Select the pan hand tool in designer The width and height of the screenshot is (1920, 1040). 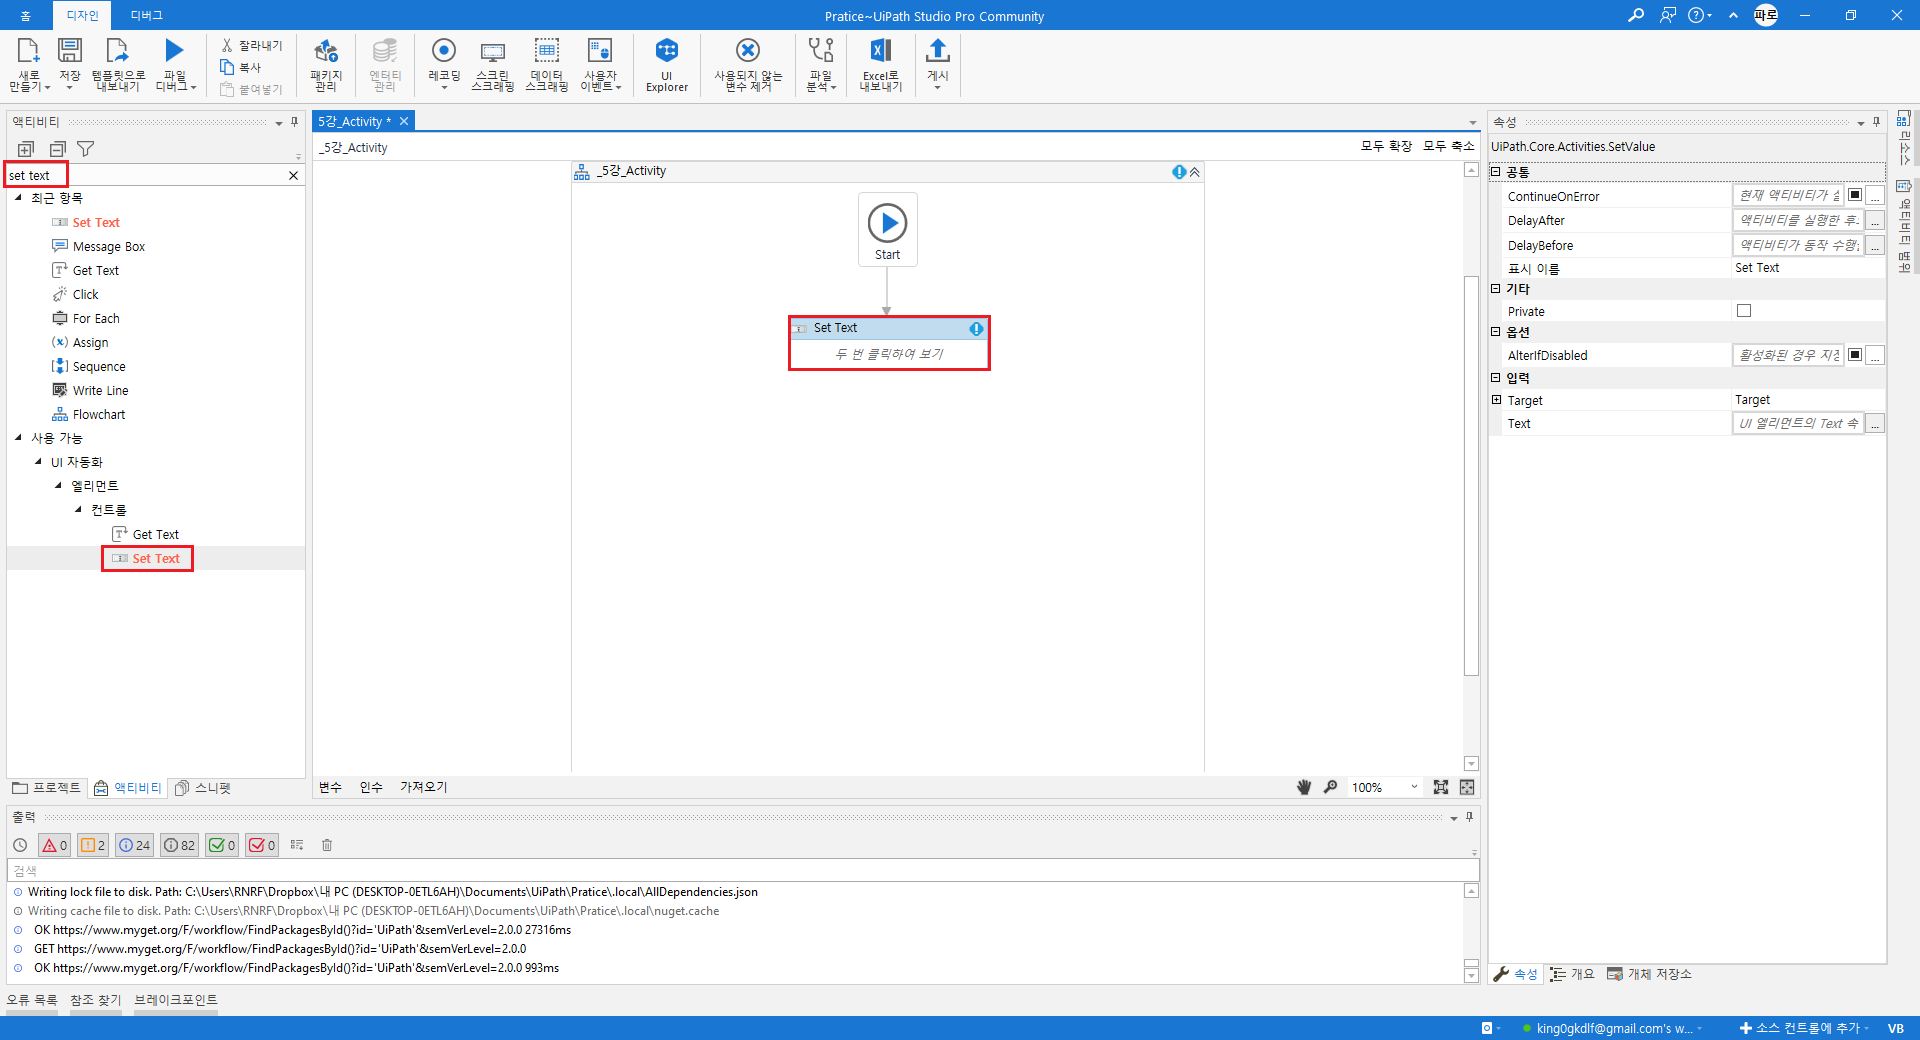pos(1303,787)
